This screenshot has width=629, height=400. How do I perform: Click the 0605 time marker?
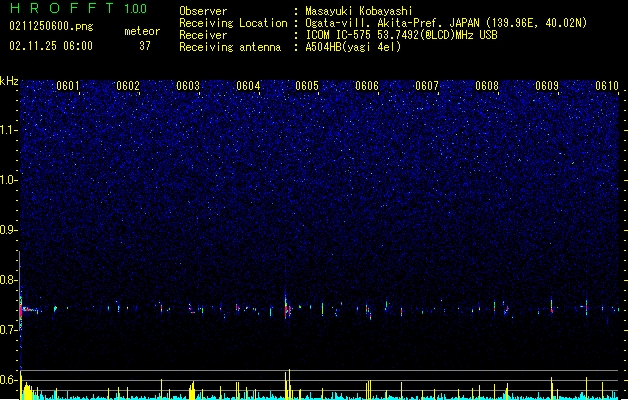[307, 86]
